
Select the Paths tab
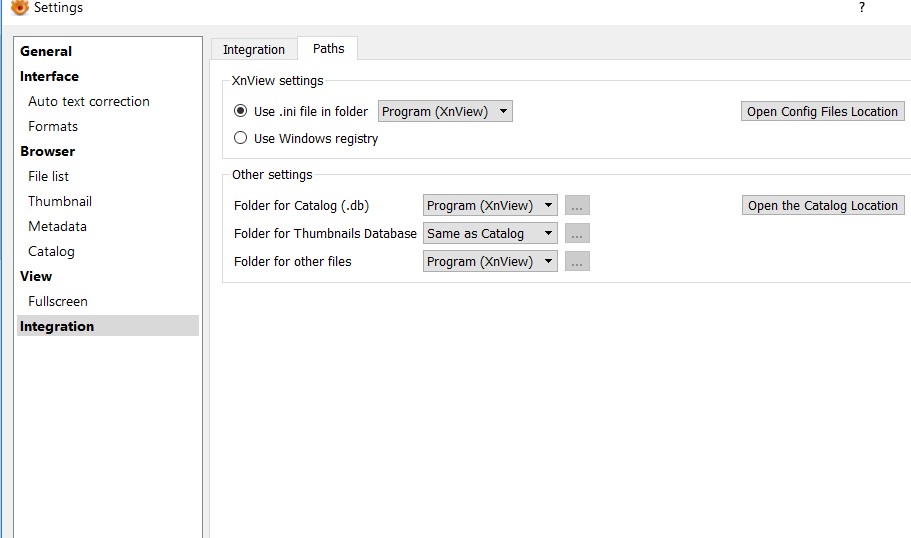click(328, 49)
